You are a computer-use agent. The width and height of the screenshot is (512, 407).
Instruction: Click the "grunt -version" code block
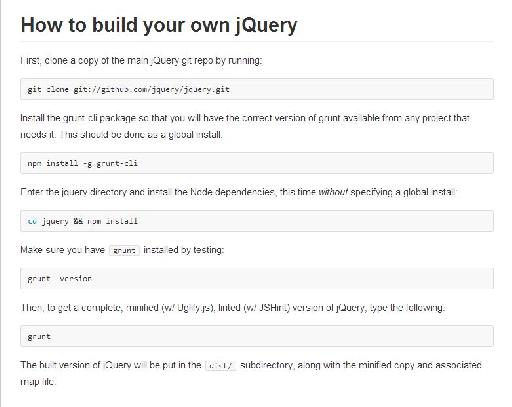pos(257,278)
